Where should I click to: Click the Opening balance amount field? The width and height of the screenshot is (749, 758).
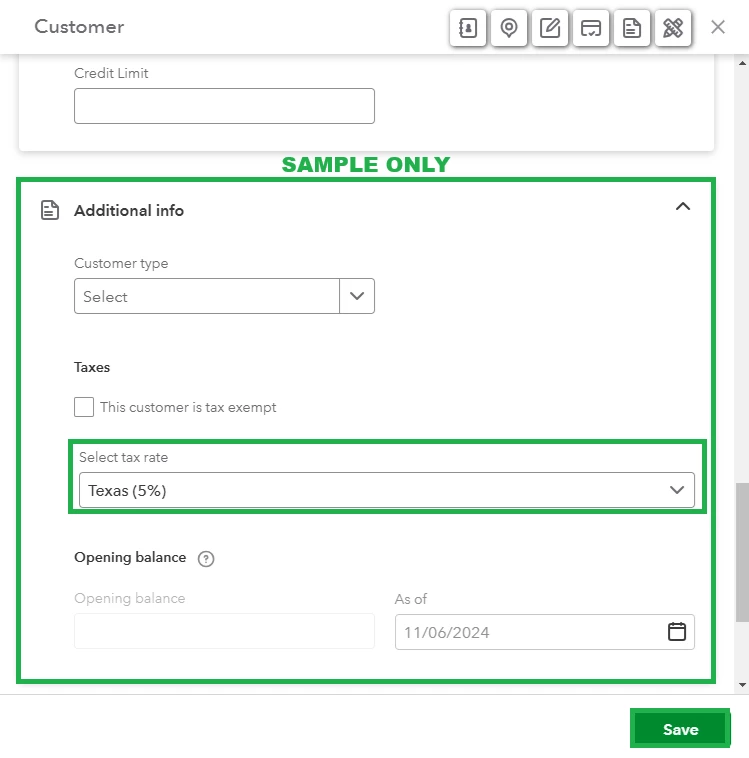tap(224, 631)
